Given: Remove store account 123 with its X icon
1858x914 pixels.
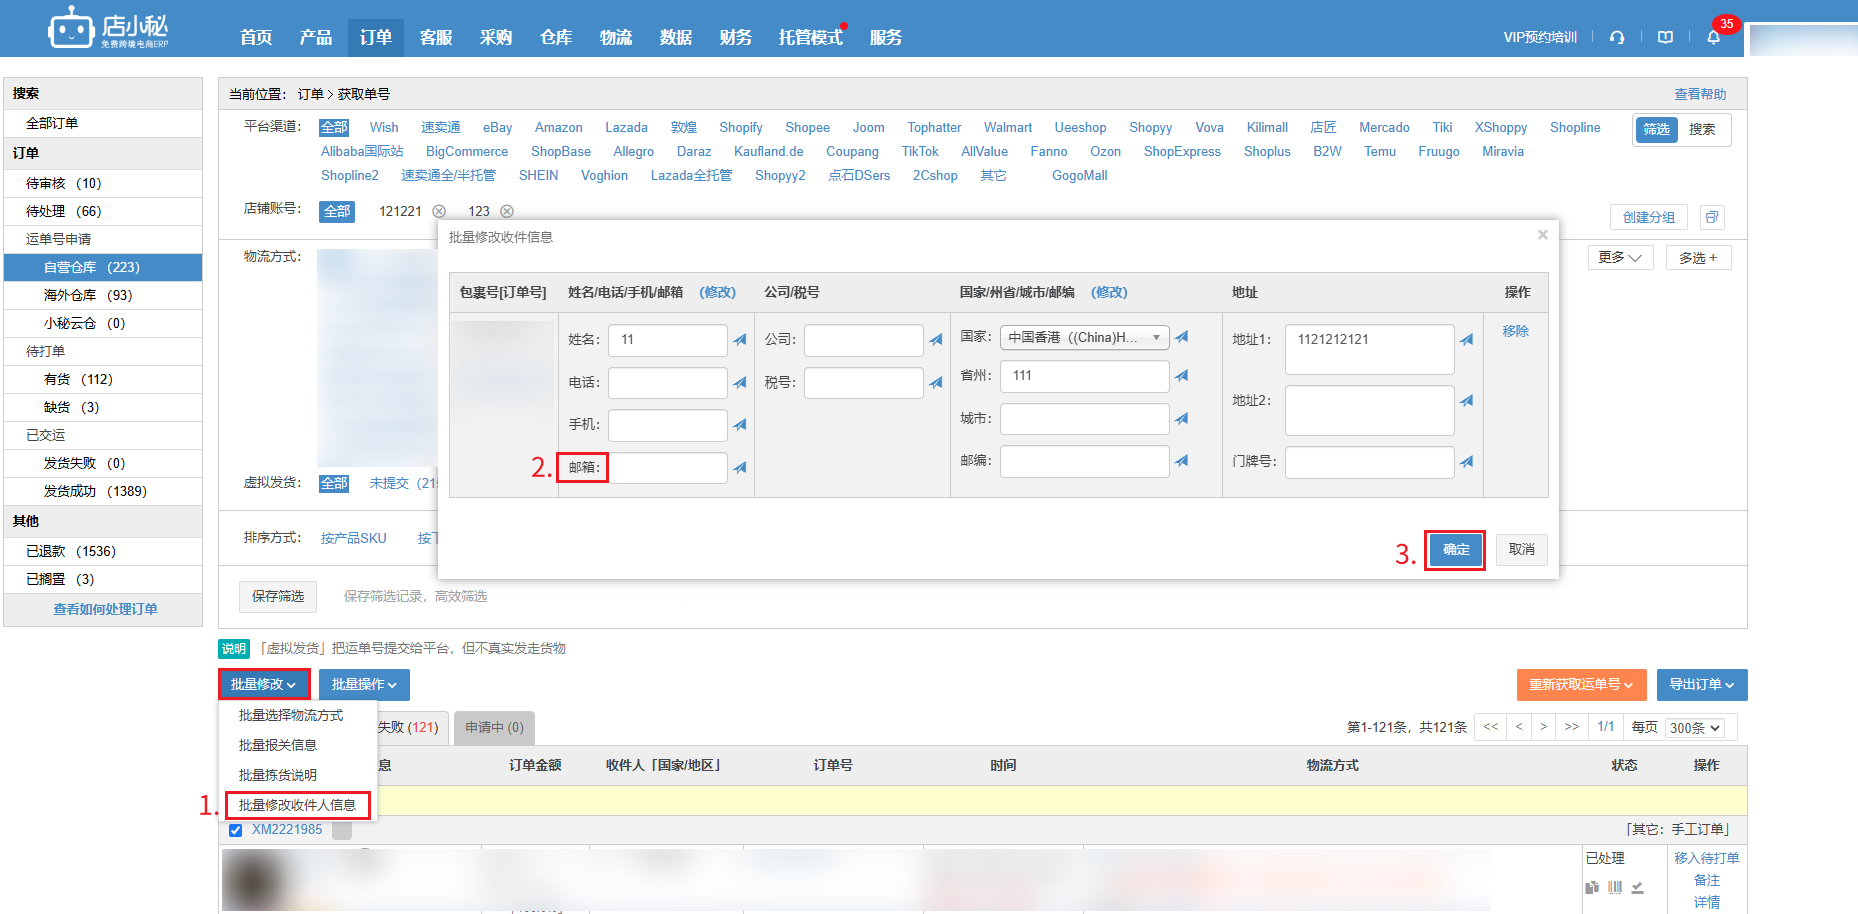Looking at the screenshot, I should pos(507,211).
